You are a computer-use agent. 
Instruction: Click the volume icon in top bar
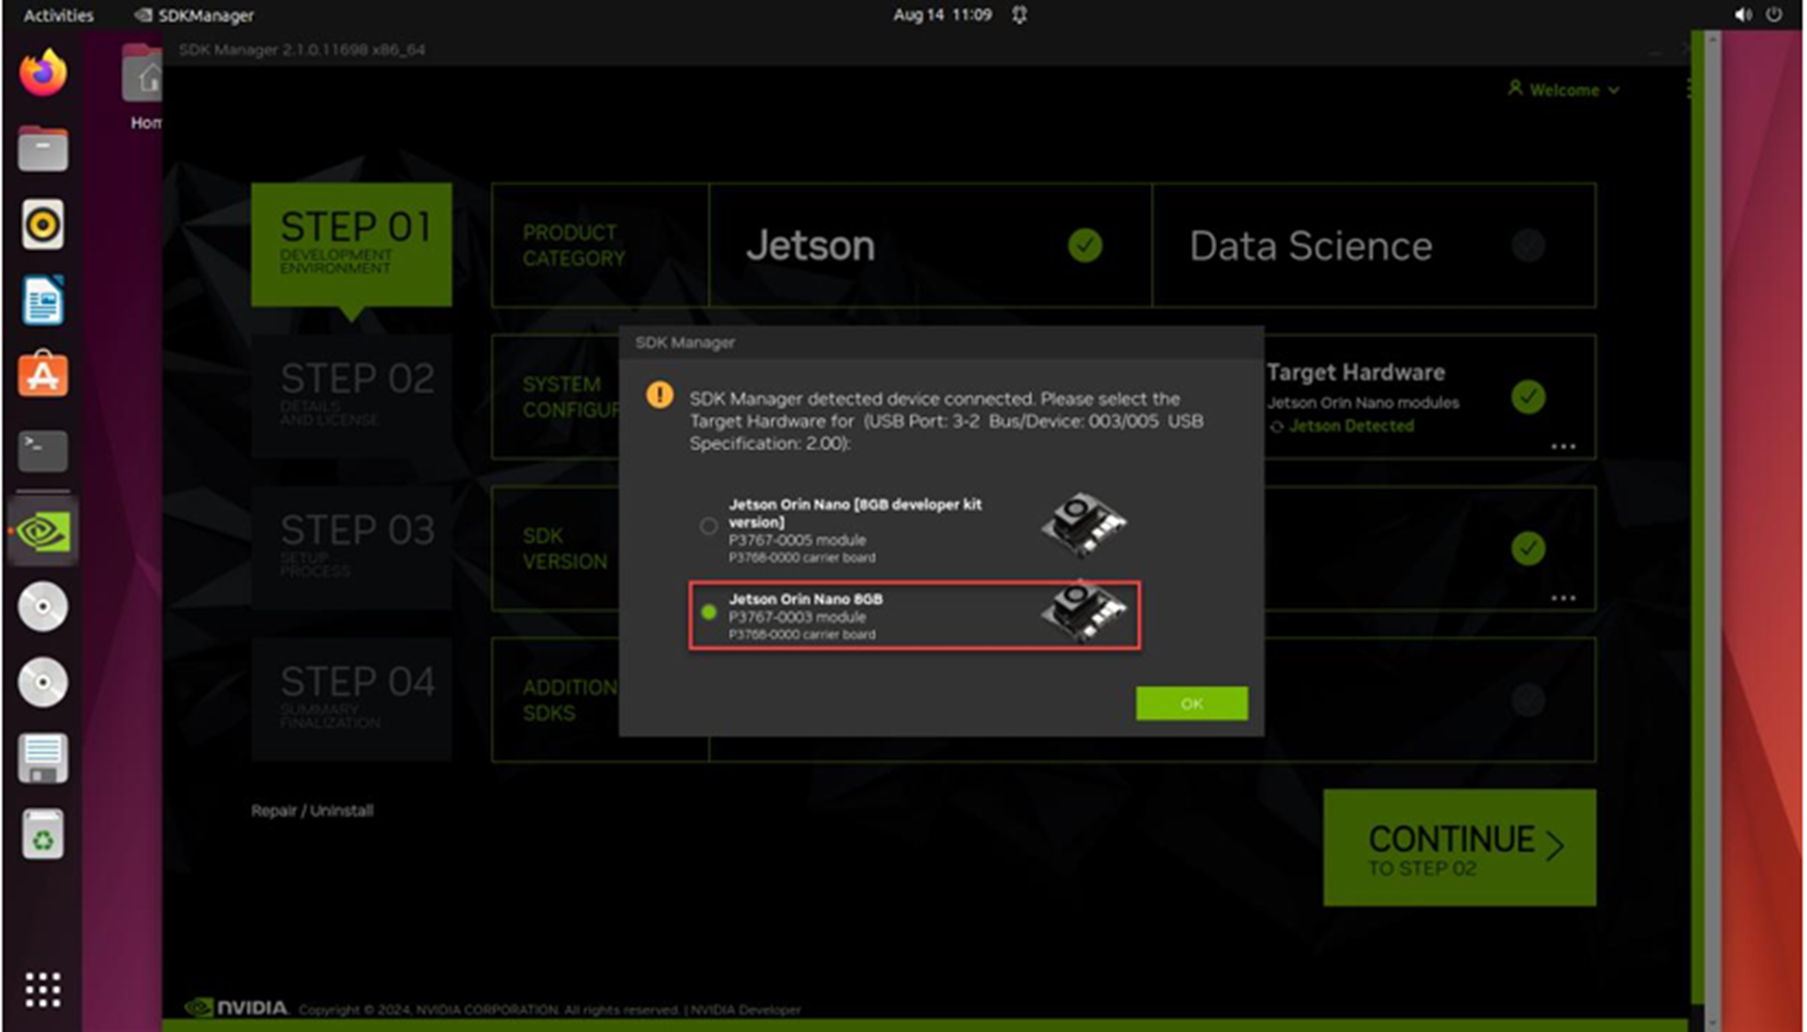pos(1743,15)
